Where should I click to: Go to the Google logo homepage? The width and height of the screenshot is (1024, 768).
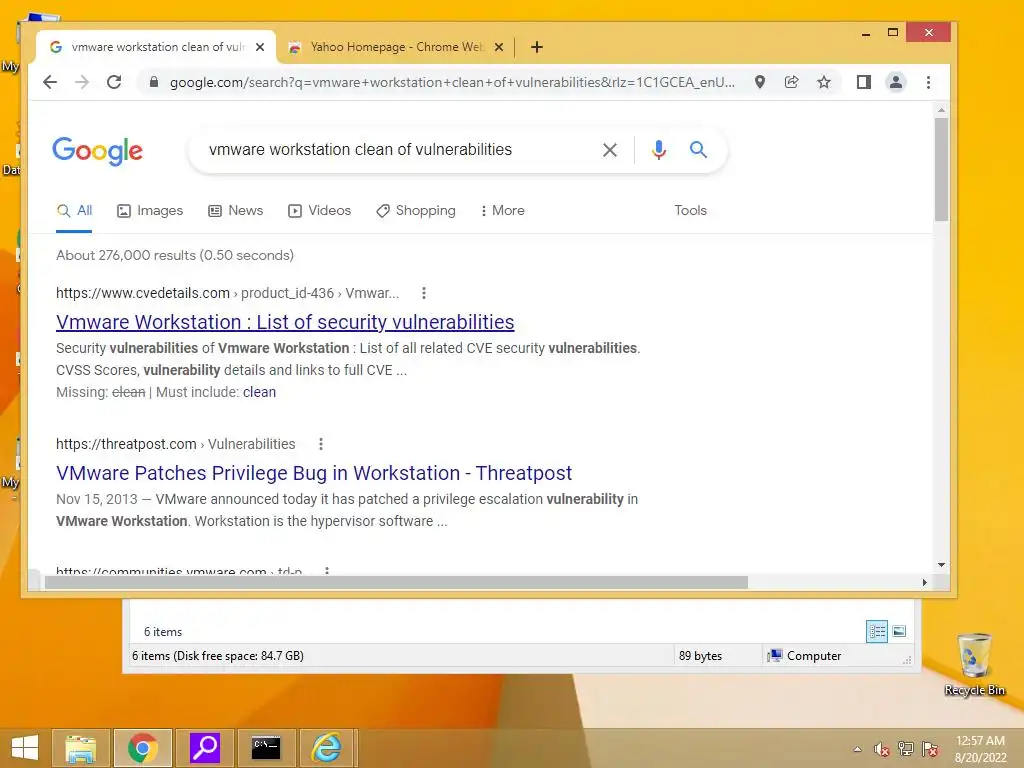click(97, 151)
